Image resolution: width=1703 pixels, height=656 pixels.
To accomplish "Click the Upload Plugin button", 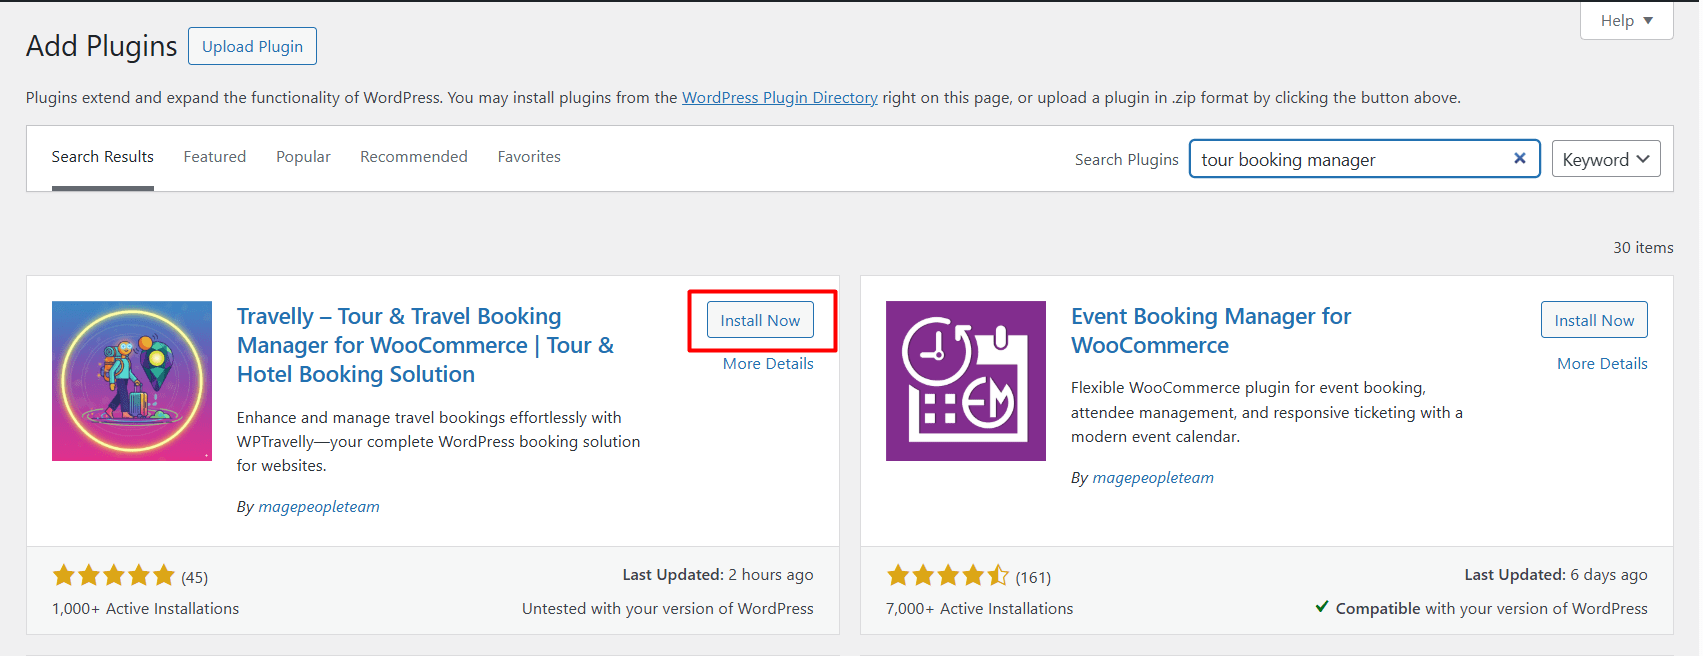I will (x=252, y=46).
